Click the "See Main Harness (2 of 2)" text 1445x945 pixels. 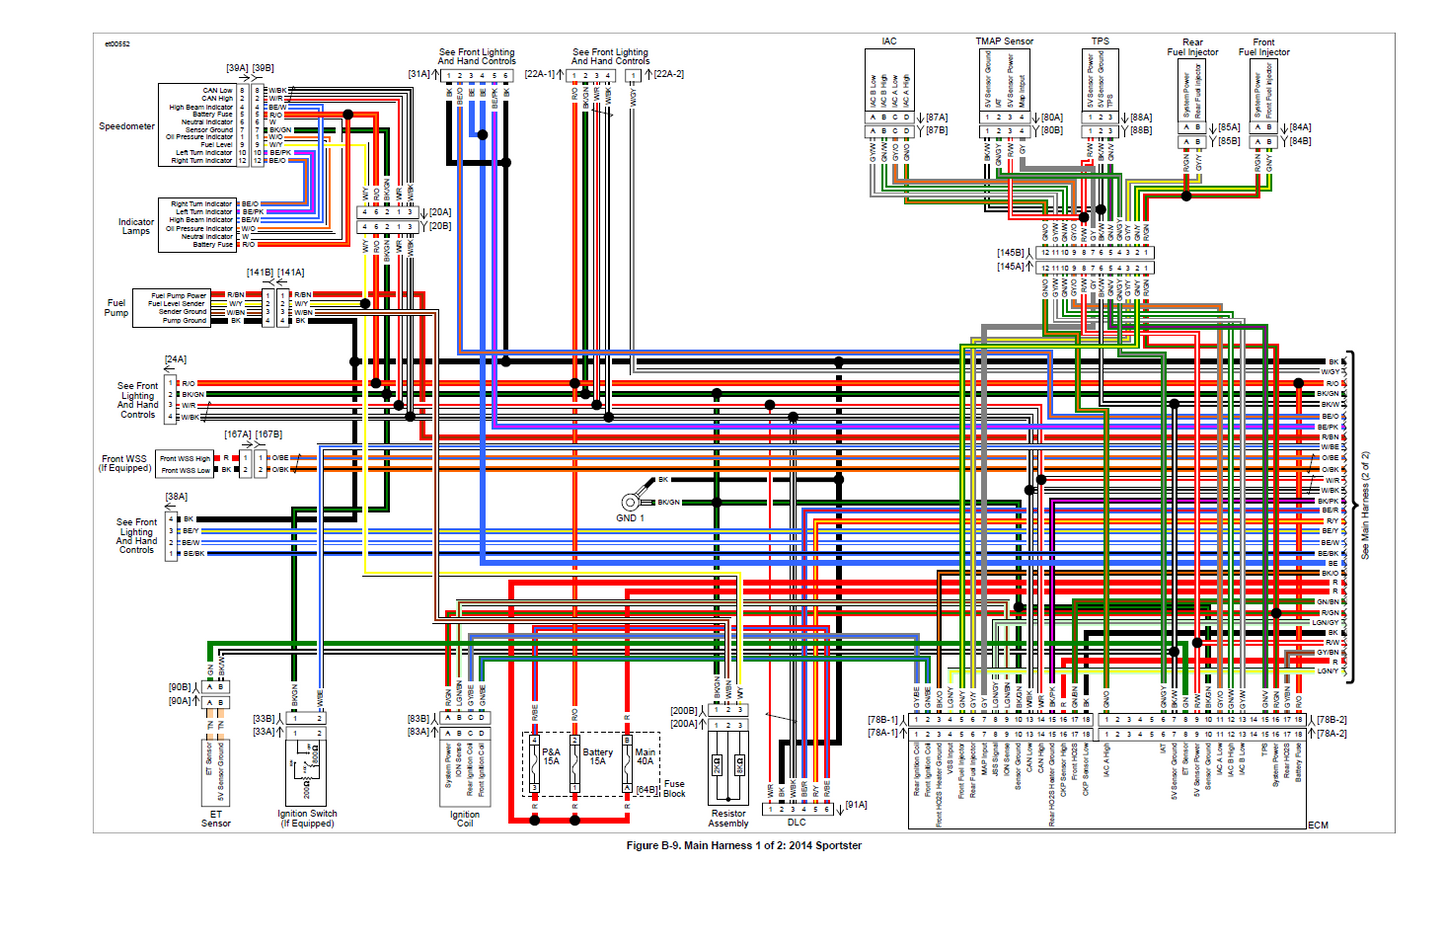(1365, 505)
